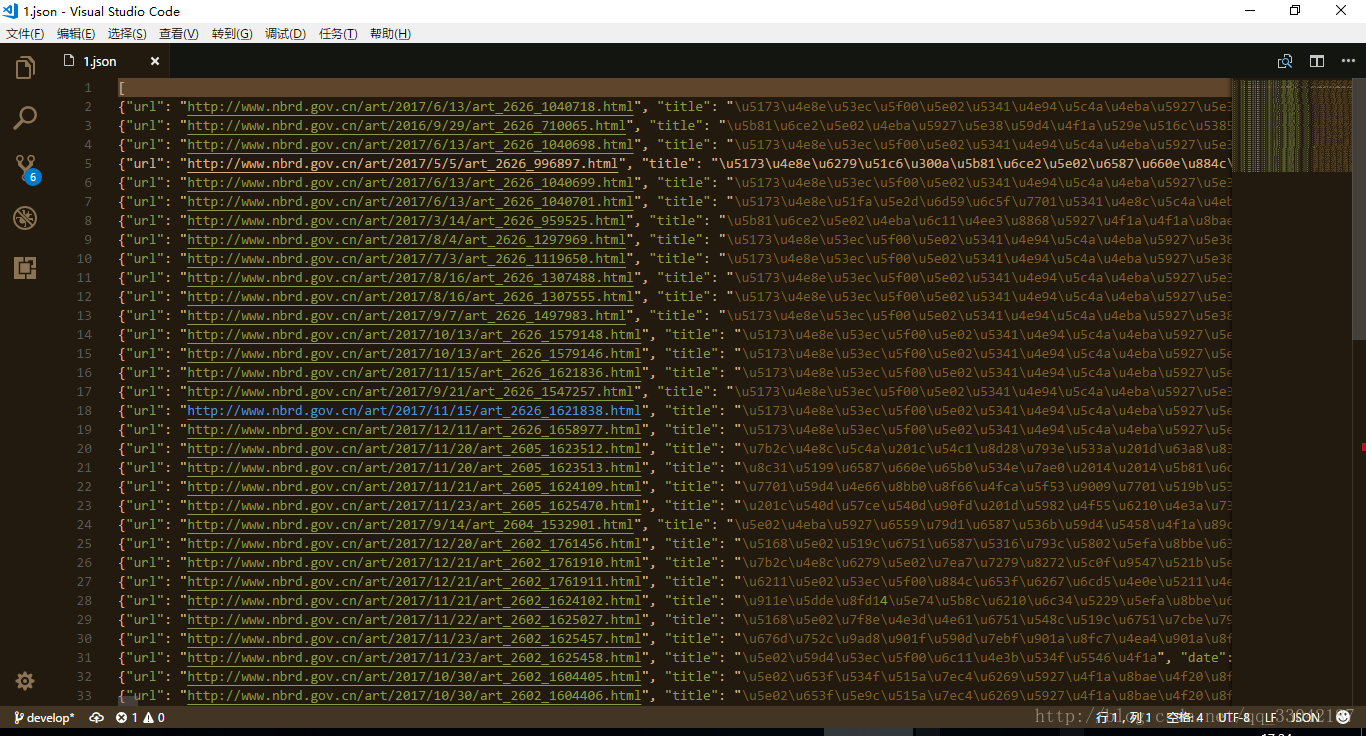1366x736 pixels.
Task: Click line number 18 in gutter
Action: (84, 410)
